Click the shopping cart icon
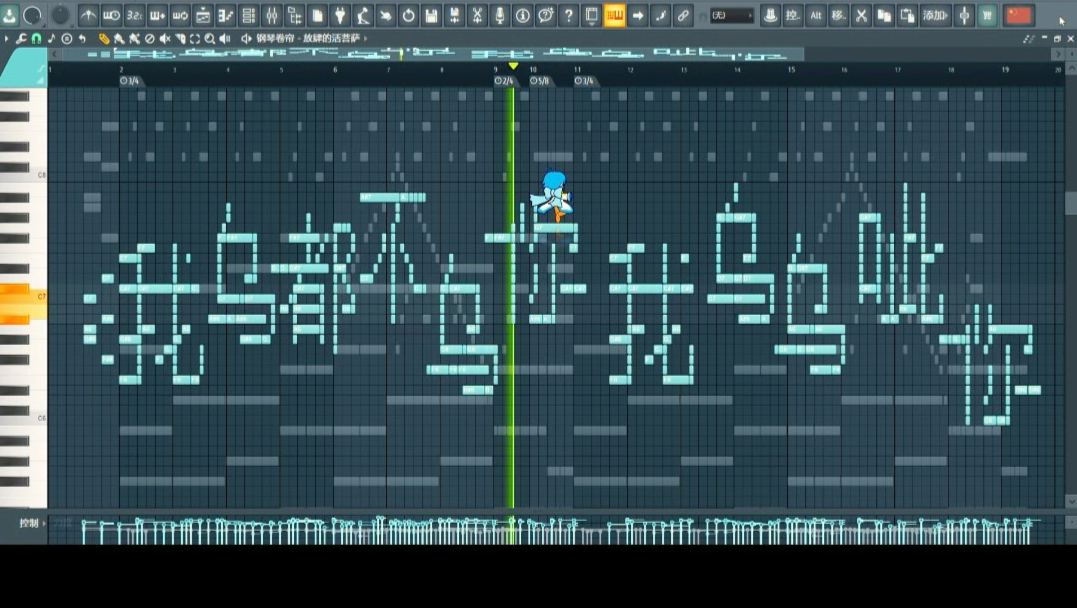Viewport: 1077px width, 608px height. coord(987,15)
